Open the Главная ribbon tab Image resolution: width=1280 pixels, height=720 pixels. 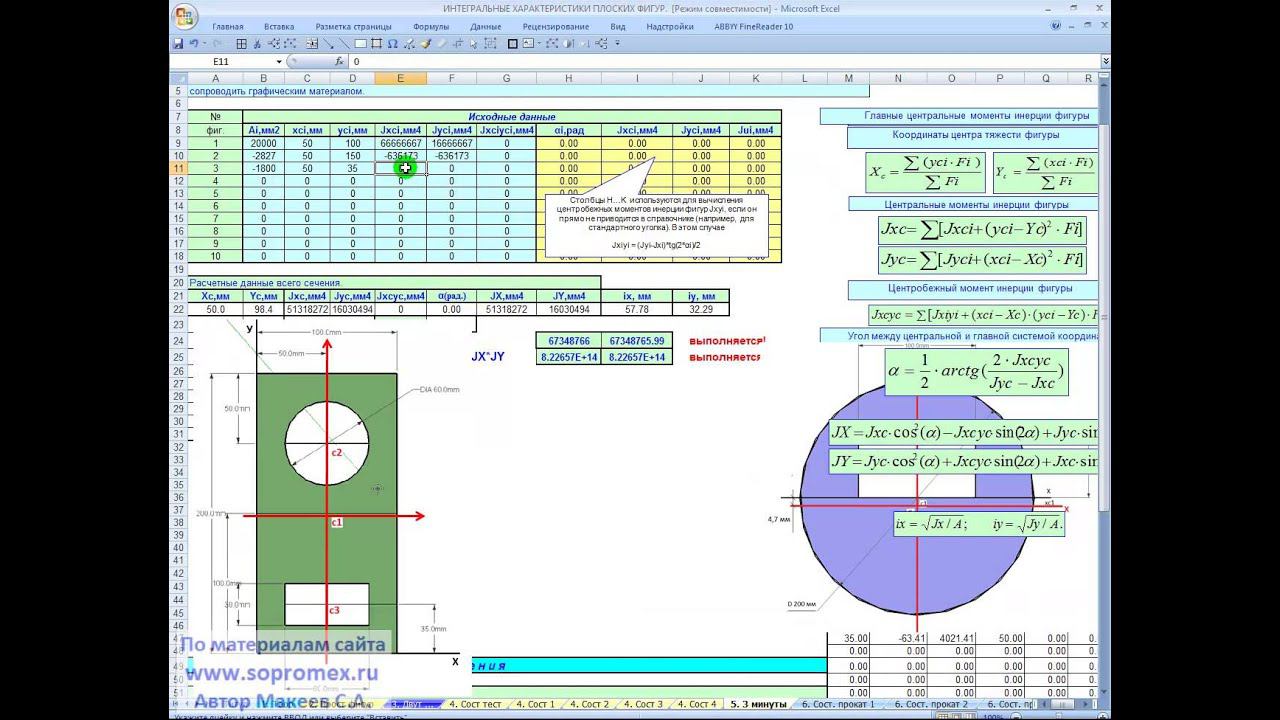click(227, 27)
